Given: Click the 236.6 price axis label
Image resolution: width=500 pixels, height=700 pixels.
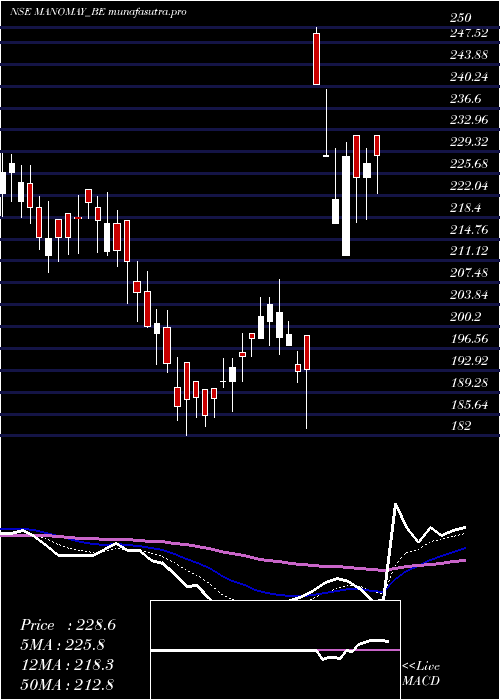Looking at the screenshot, I should tap(466, 99).
